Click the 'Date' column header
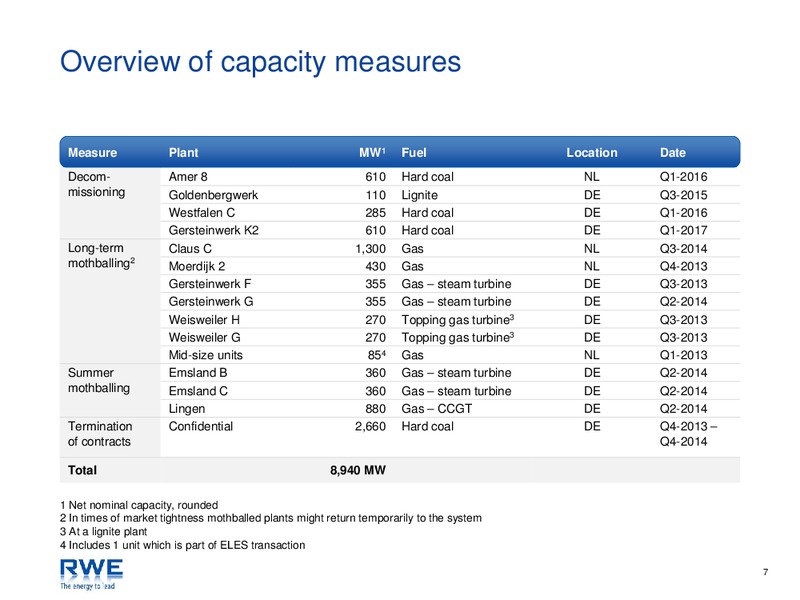Viewport: 800px width, 600px height. (672, 153)
